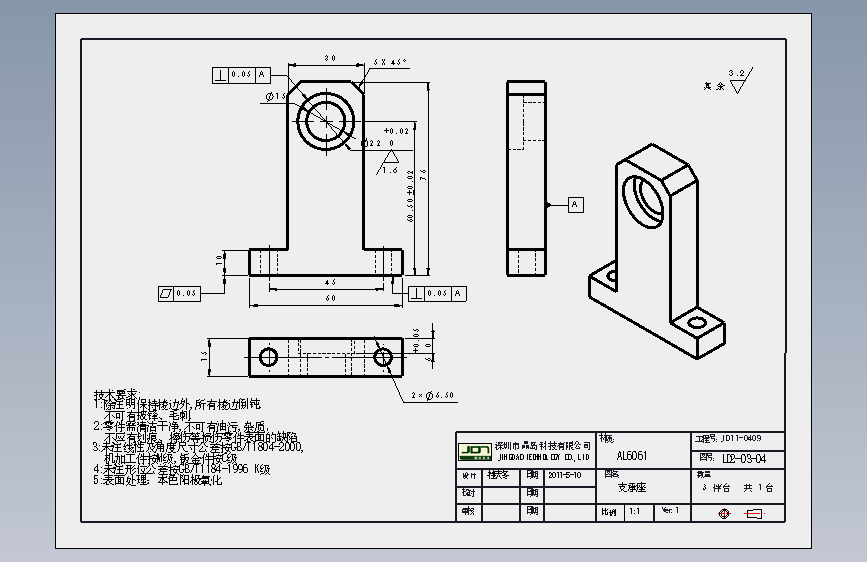Click the 1.6 surface roughness symbol

(388, 164)
